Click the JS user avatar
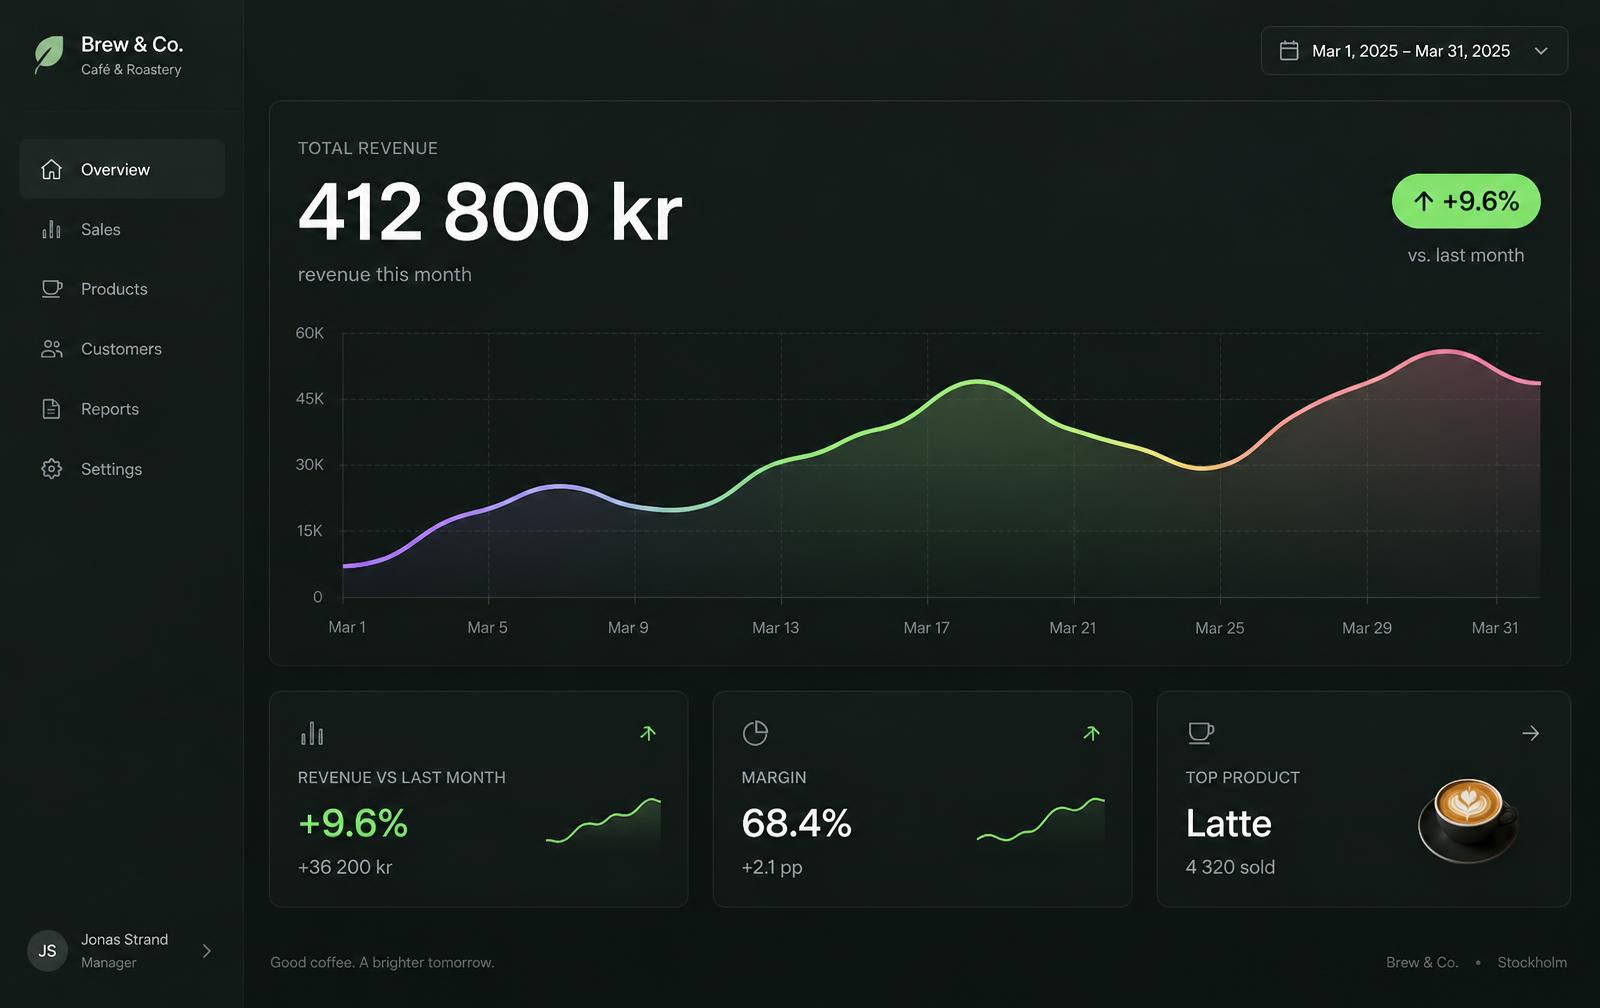The image size is (1600, 1008). tap(47, 951)
